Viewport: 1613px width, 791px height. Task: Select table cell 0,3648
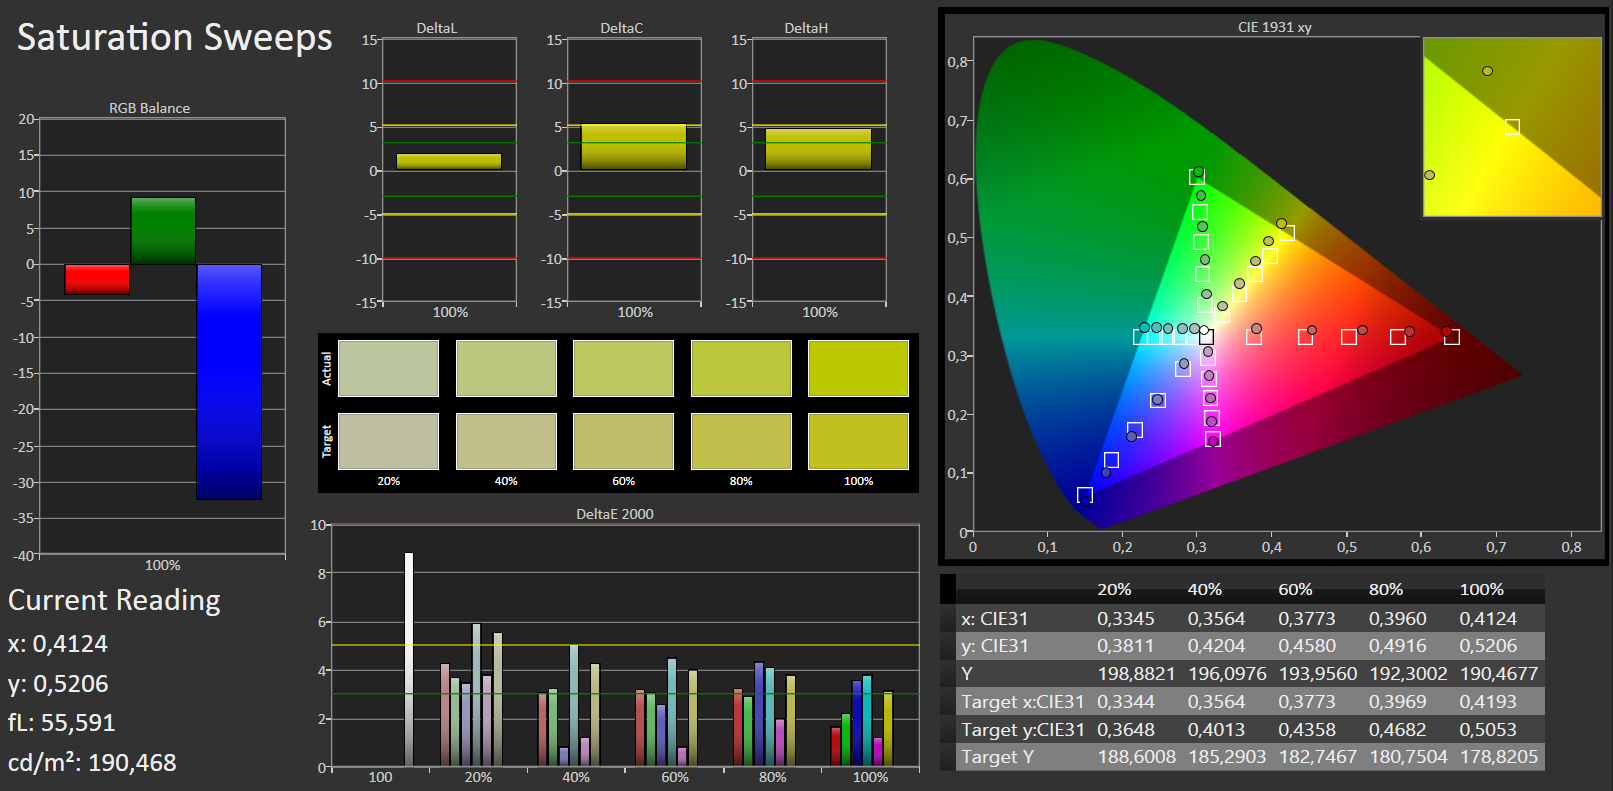tap(1126, 730)
